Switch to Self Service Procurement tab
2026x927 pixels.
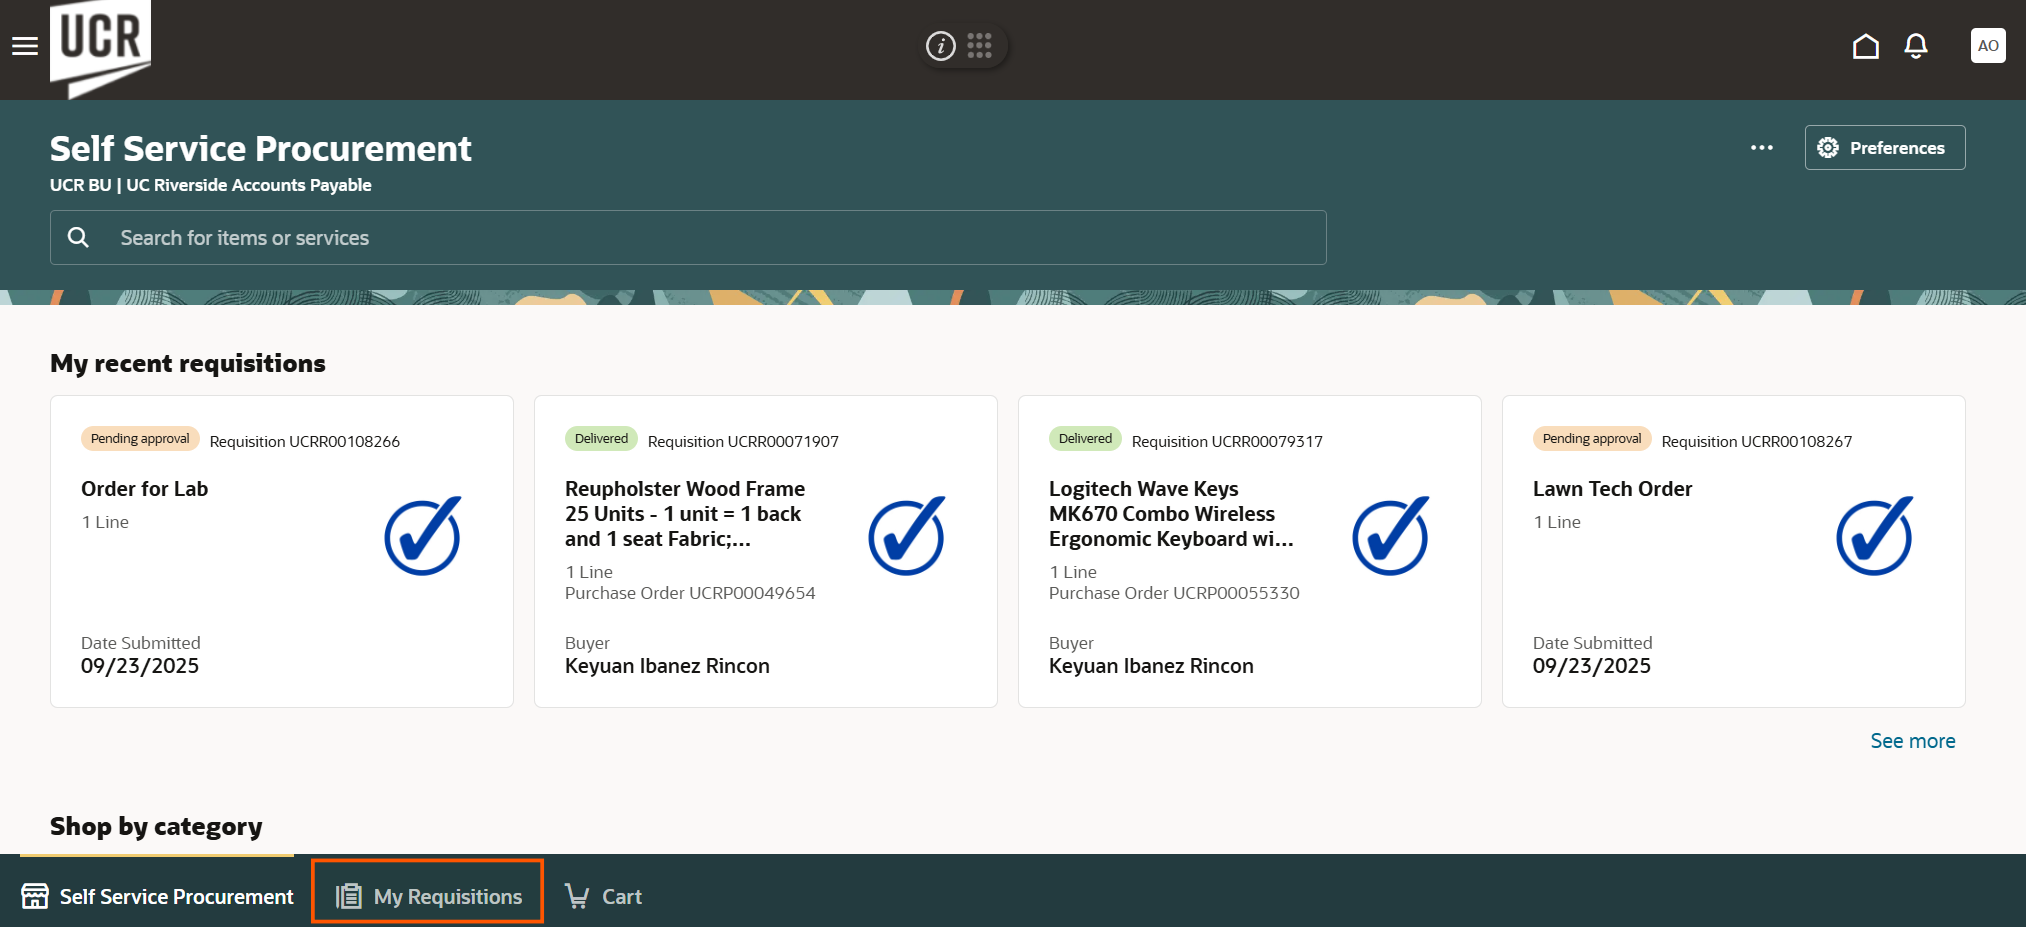click(x=158, y=896)
